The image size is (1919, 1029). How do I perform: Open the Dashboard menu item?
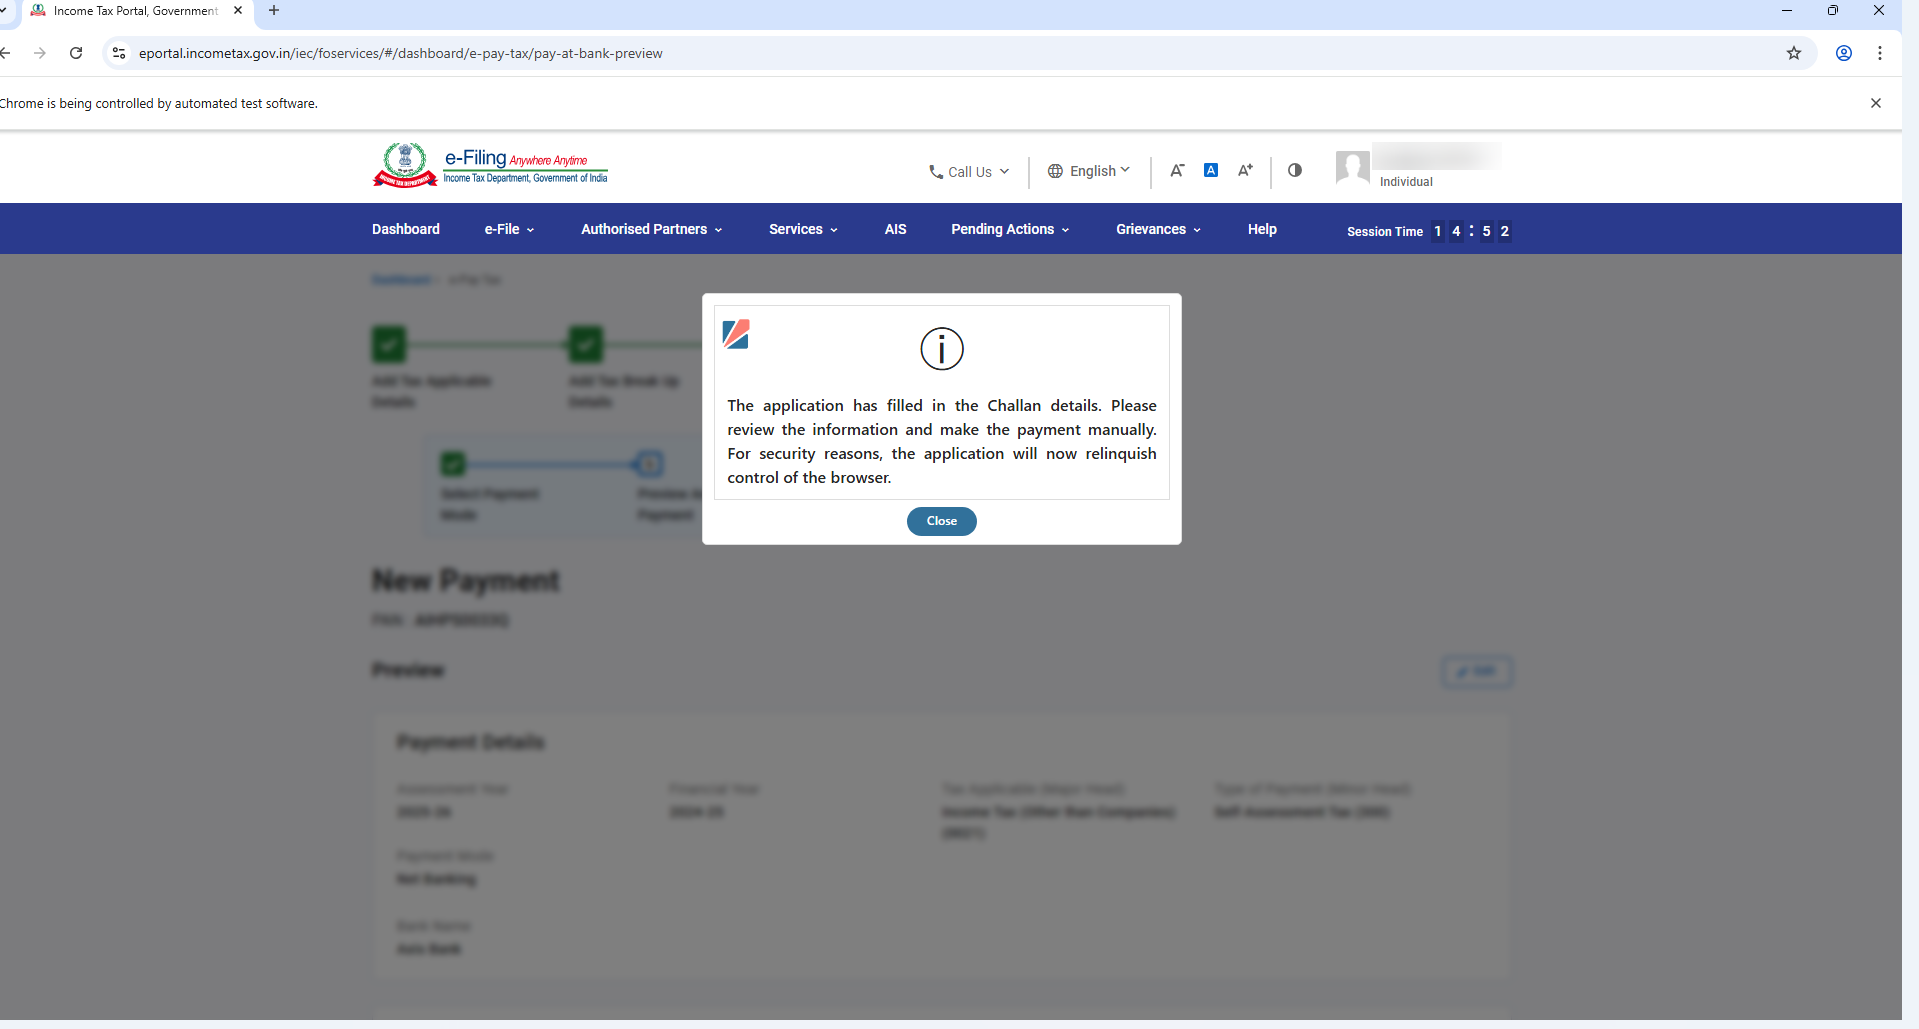point(405,229)
